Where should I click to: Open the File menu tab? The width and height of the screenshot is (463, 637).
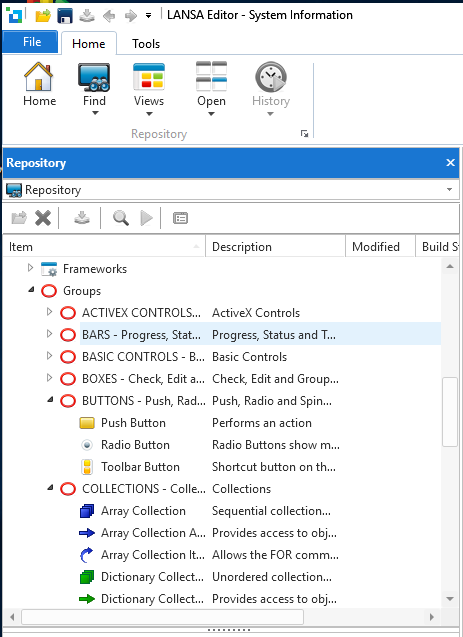coord(30,42)
